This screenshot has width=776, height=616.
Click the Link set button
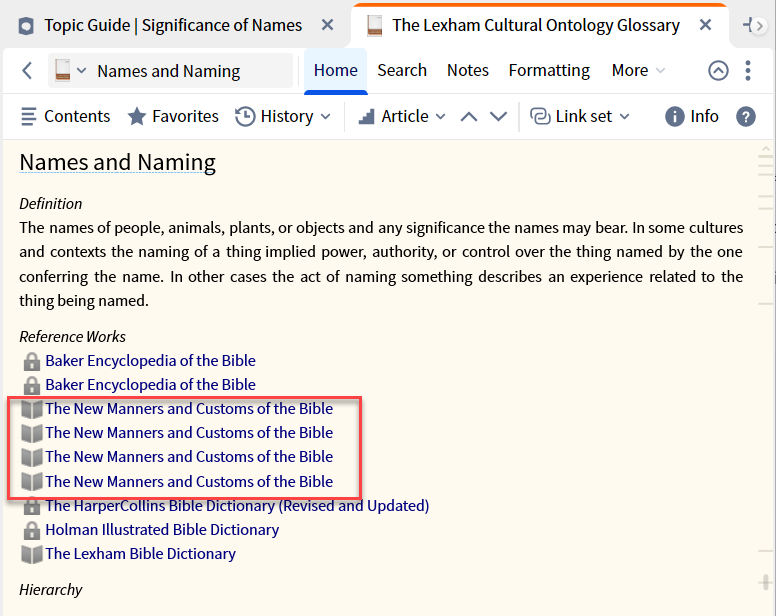tap(571, 116)
